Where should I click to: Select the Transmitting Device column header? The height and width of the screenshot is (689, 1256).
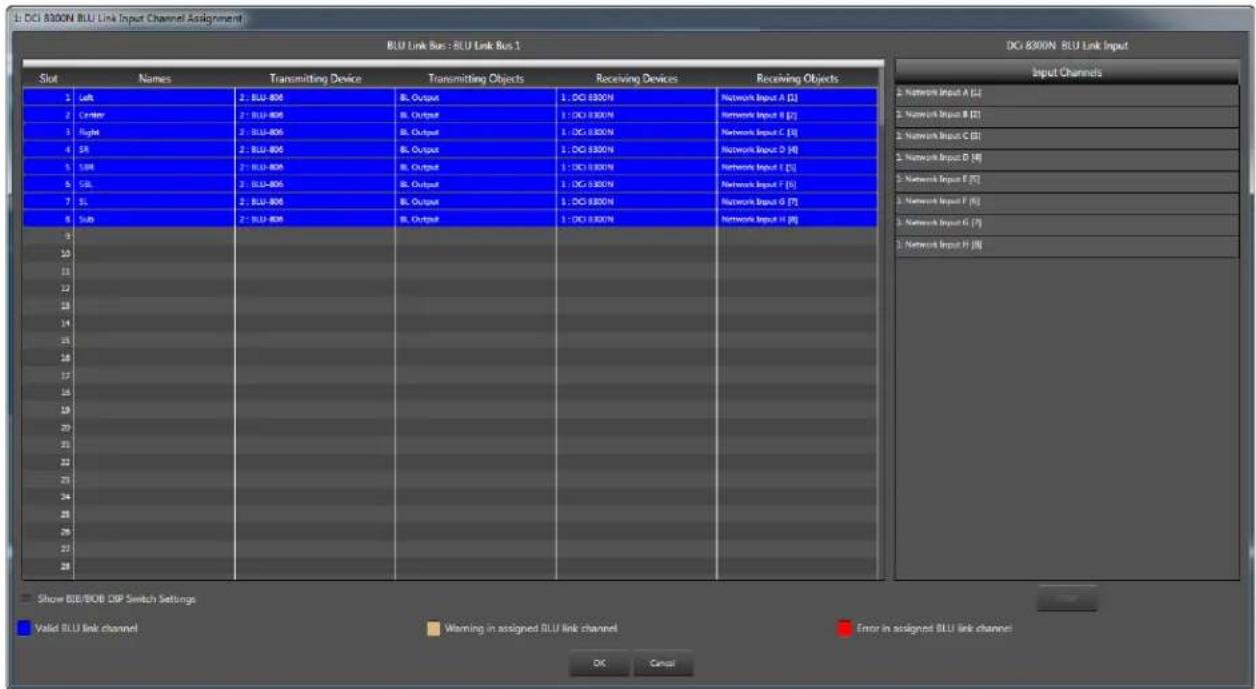(315, 78)
